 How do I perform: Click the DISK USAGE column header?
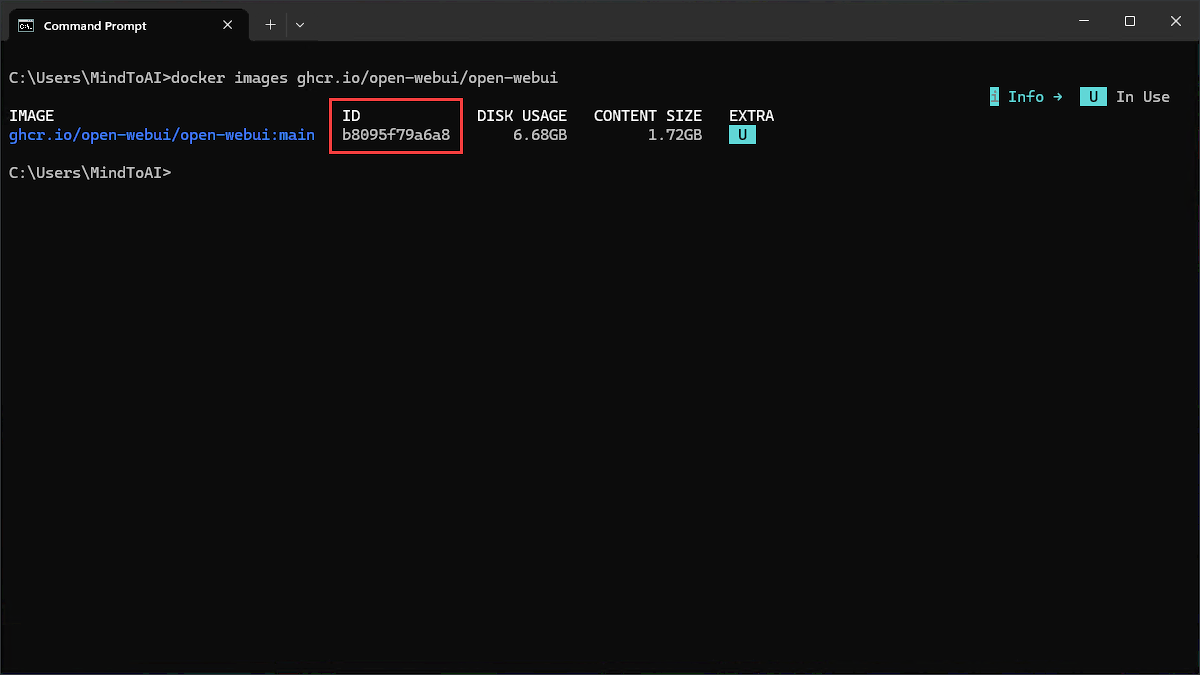pos(522,116)
